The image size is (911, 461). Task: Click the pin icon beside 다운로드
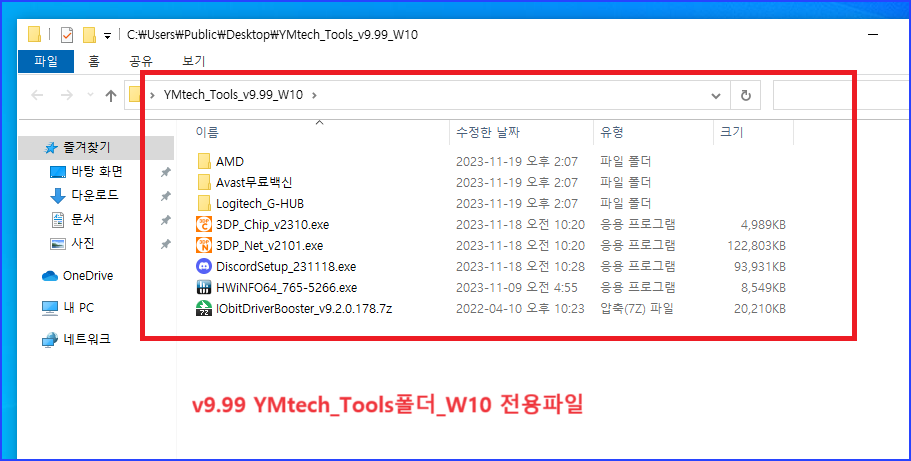166,196
